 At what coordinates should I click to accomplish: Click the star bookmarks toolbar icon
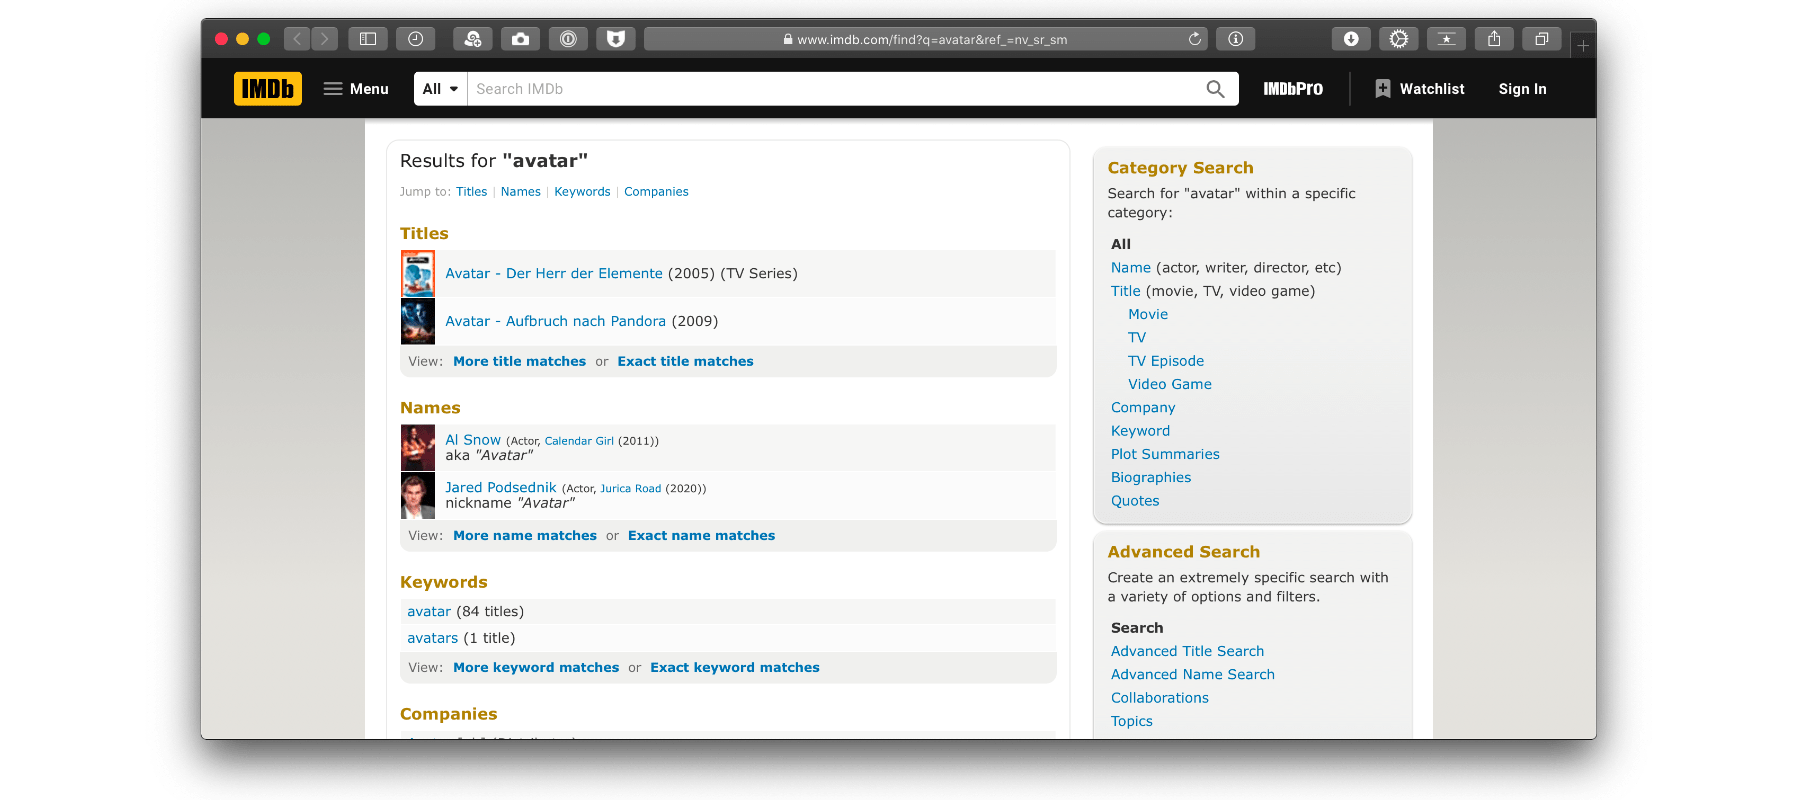(1446, 39)
